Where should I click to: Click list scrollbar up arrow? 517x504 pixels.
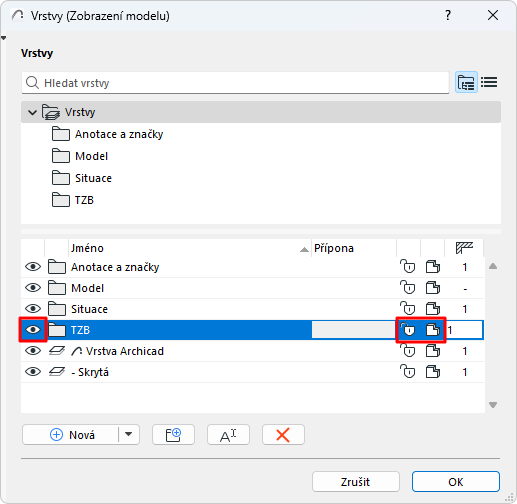[x=493, y=266]
